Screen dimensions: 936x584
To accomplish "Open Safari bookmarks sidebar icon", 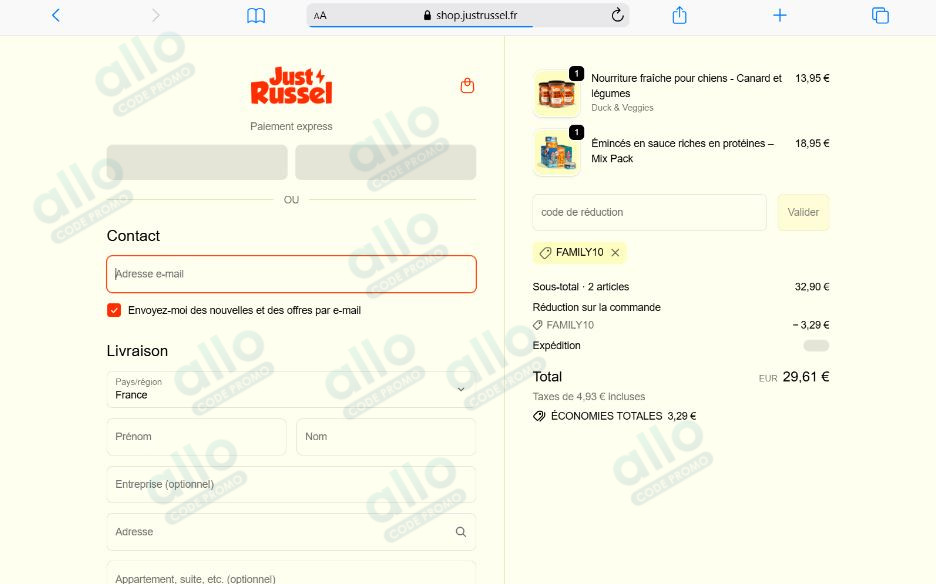I will click(256, 15).
